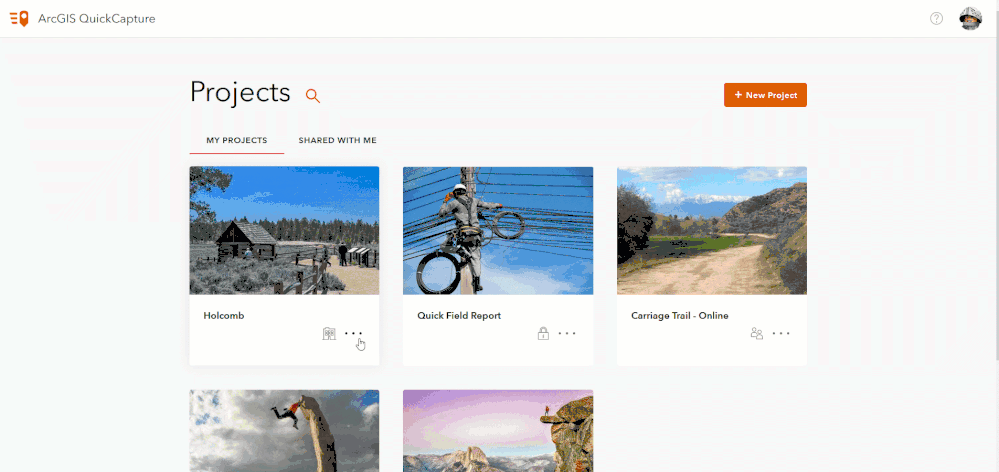Image resolution: width=999 pixels, height=472 pixels.
Task: Open the rock climber project thumbnail
Action: 284,430
